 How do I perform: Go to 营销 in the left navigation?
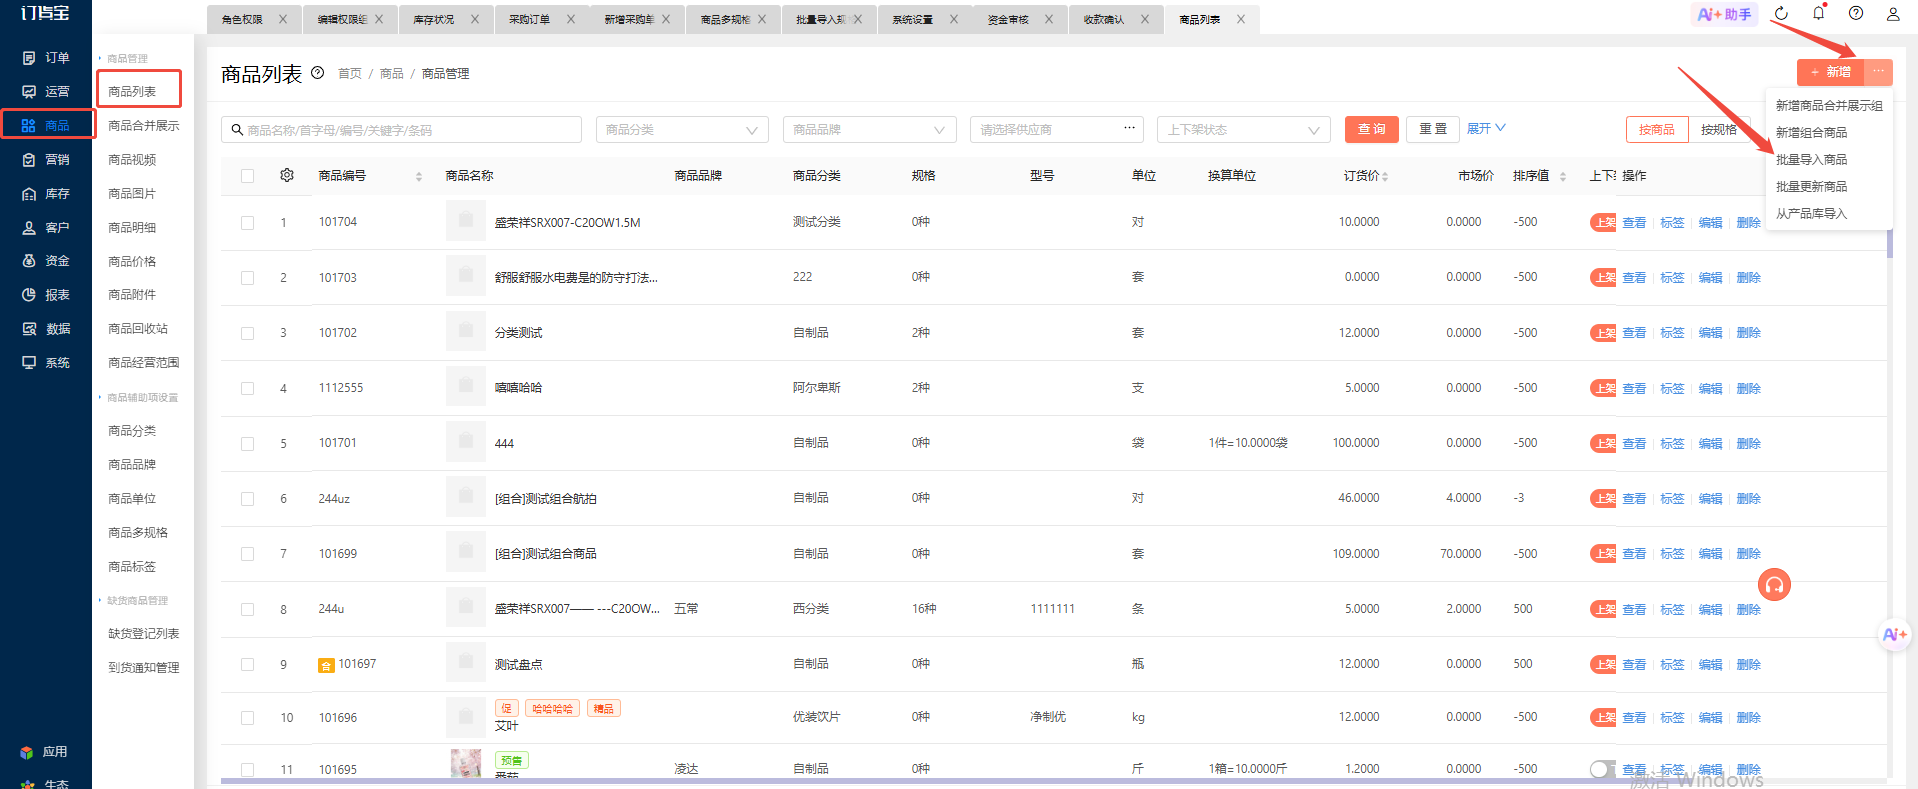tap(46, 160)
